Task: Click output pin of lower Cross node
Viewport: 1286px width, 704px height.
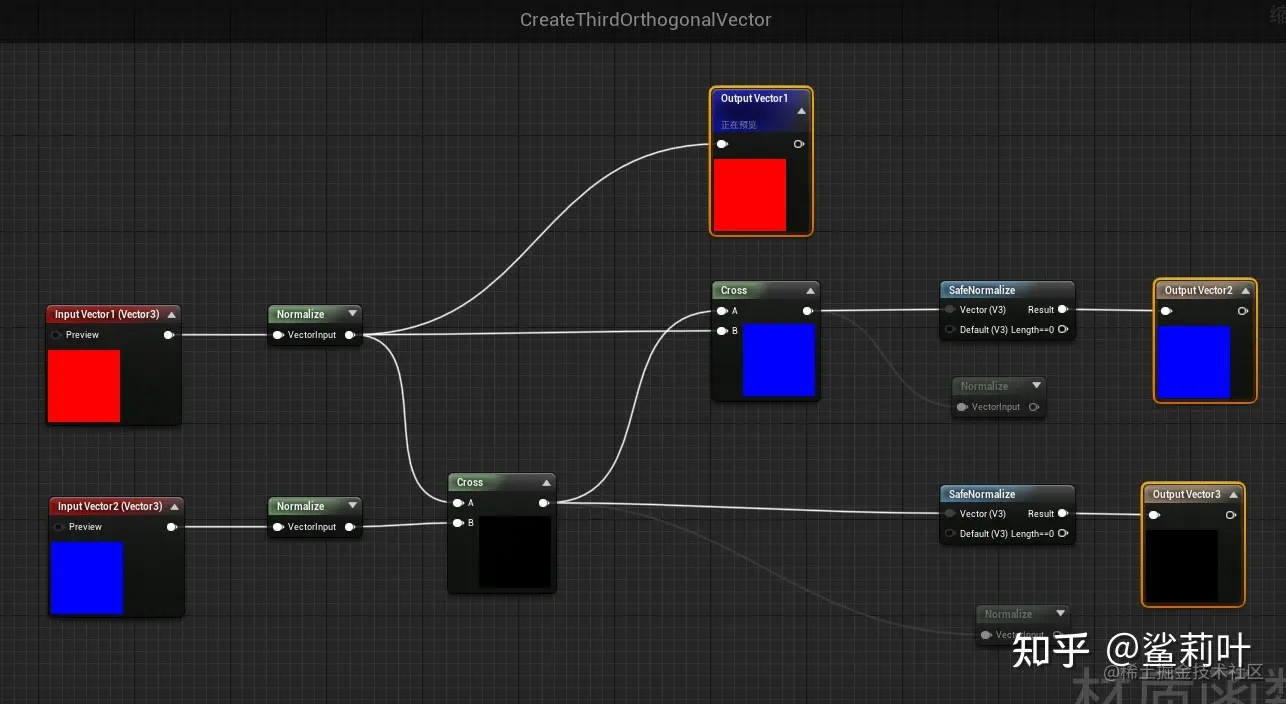Action: [x=544, y=503]
